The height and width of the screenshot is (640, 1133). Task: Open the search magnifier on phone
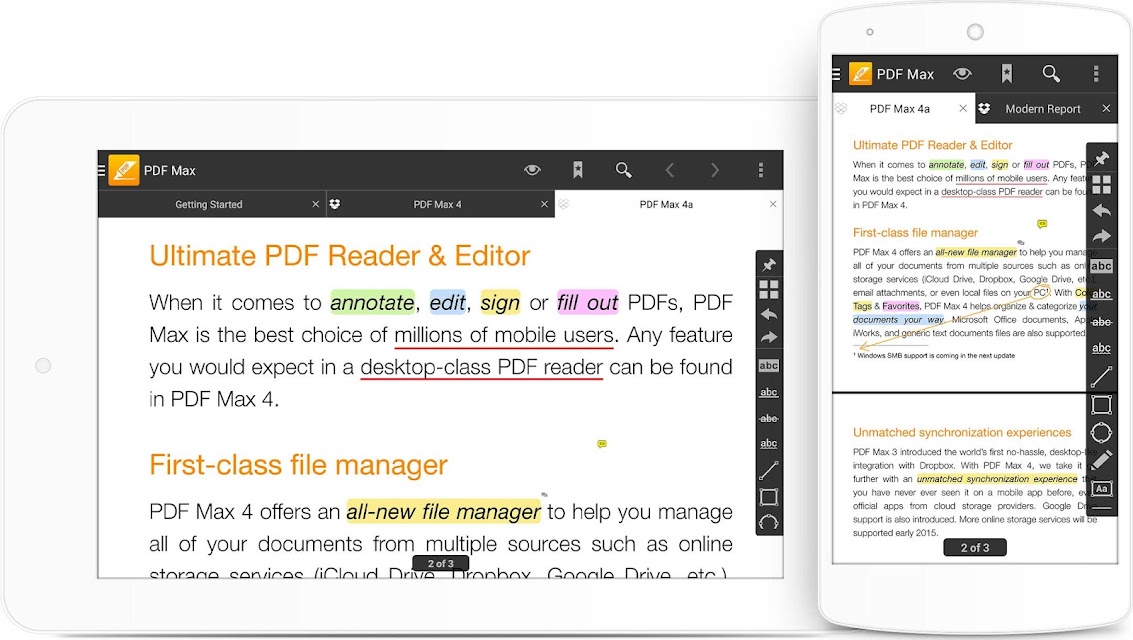click(1051, 74)
